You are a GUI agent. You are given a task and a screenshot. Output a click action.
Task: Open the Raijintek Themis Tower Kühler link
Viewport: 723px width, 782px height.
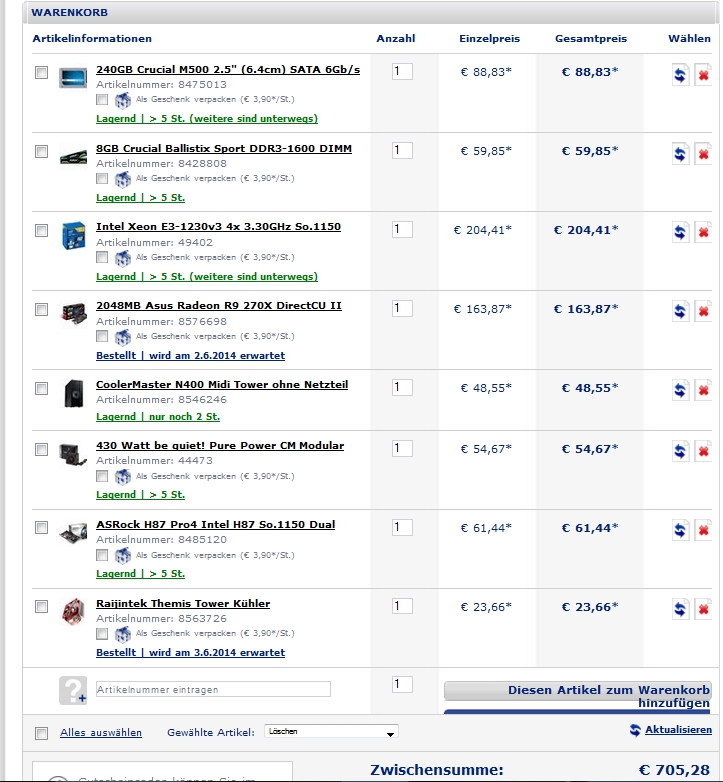[x=183, y=603]
